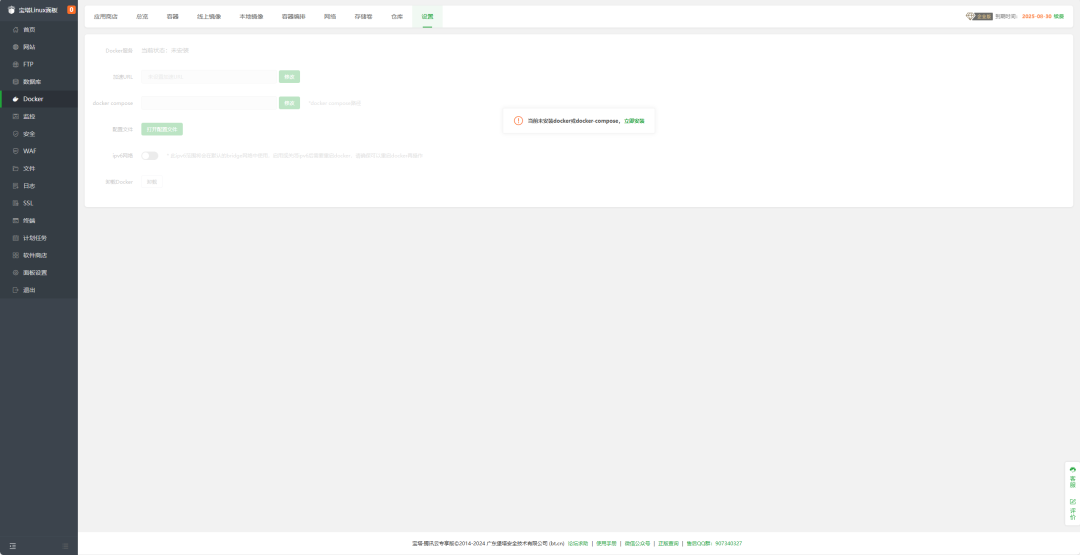Click the BaoTa panel logo icon
This screenshot has width=1080, height=555.
click(x=11, y=10)
